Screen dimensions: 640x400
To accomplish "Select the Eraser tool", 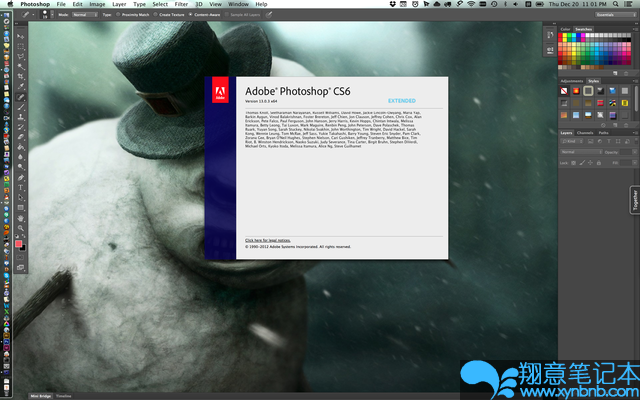I will (x=20, y=137).
